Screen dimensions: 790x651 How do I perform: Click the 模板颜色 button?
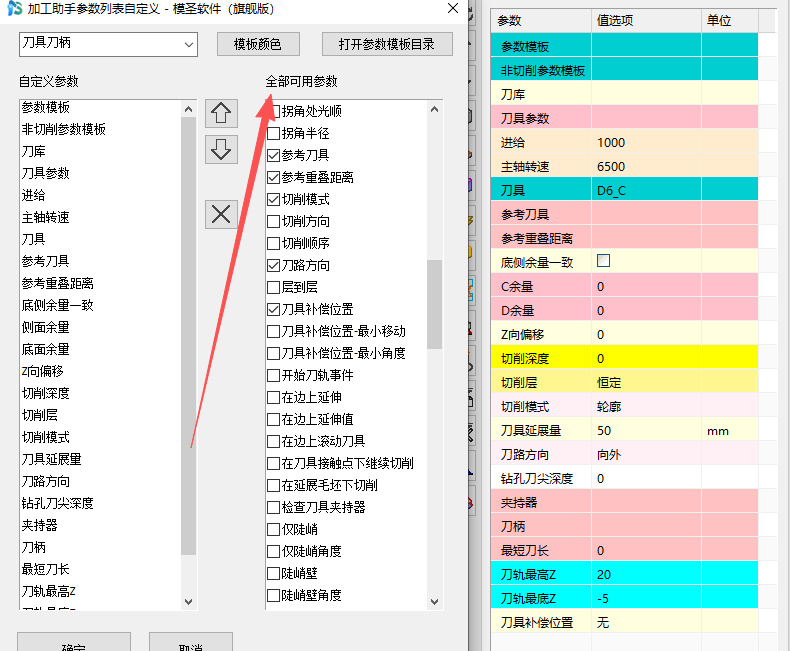(258, 44)
